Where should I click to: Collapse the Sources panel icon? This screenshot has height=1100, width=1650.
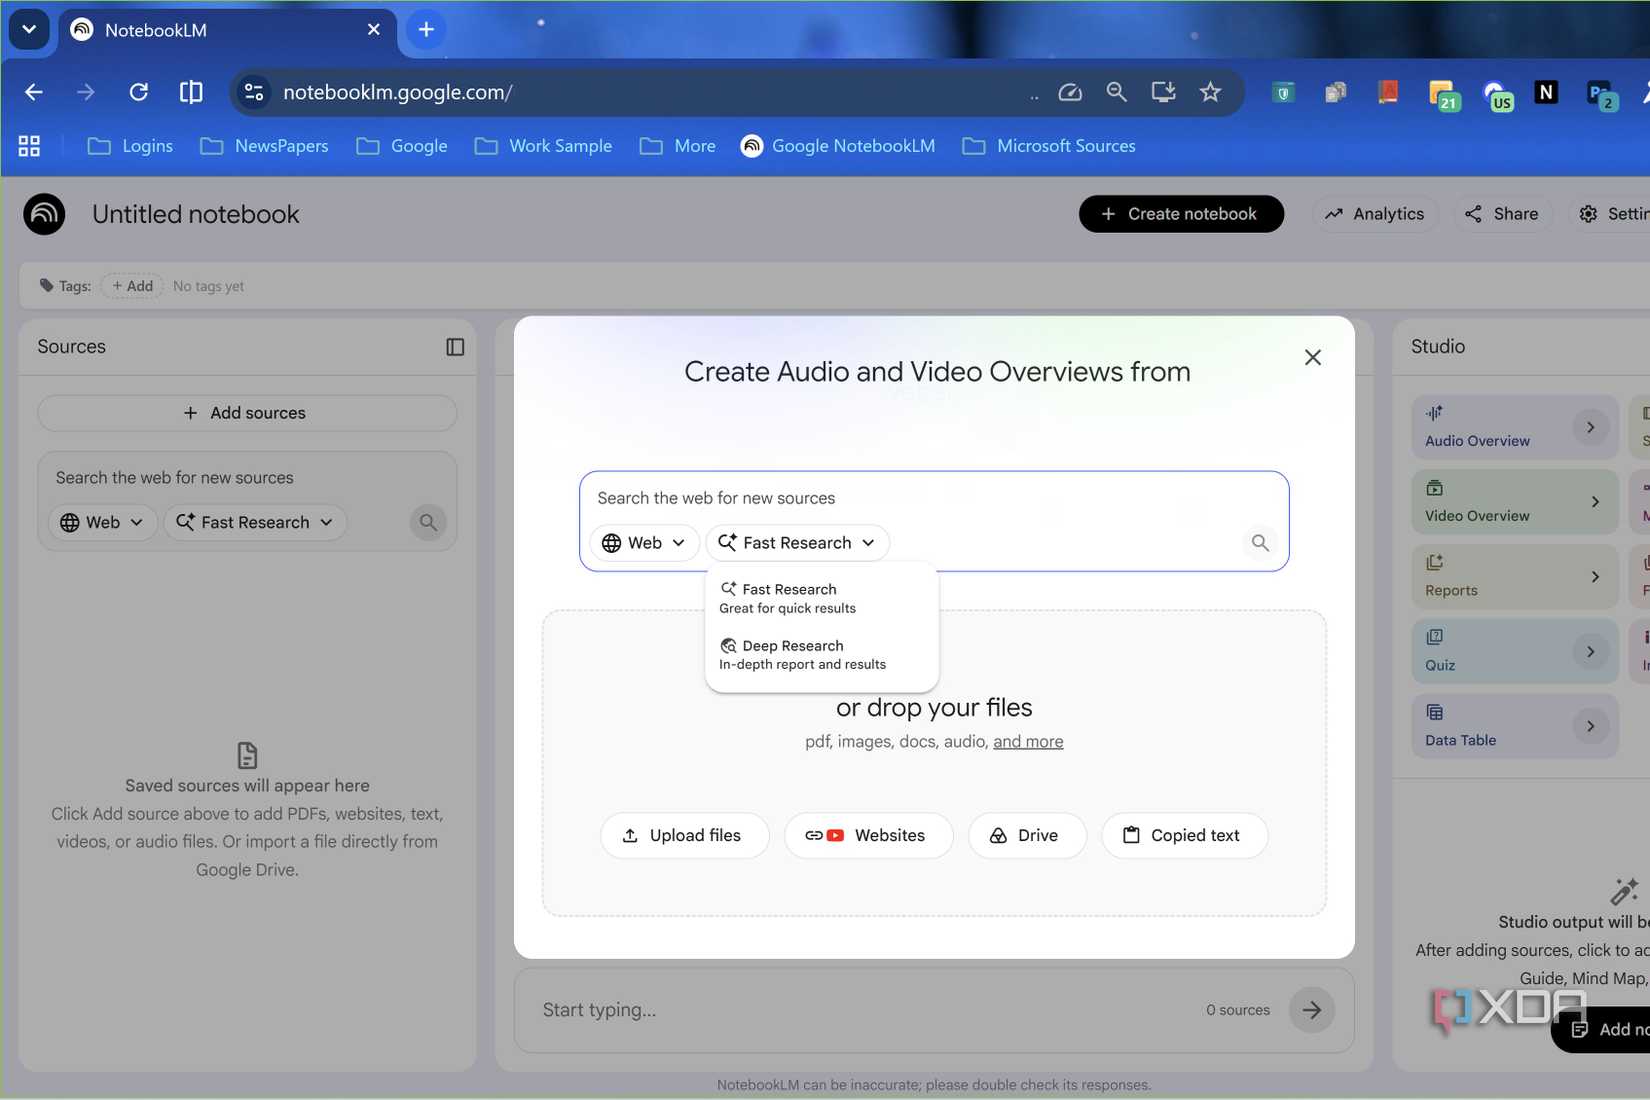click(x=455, y=347)
